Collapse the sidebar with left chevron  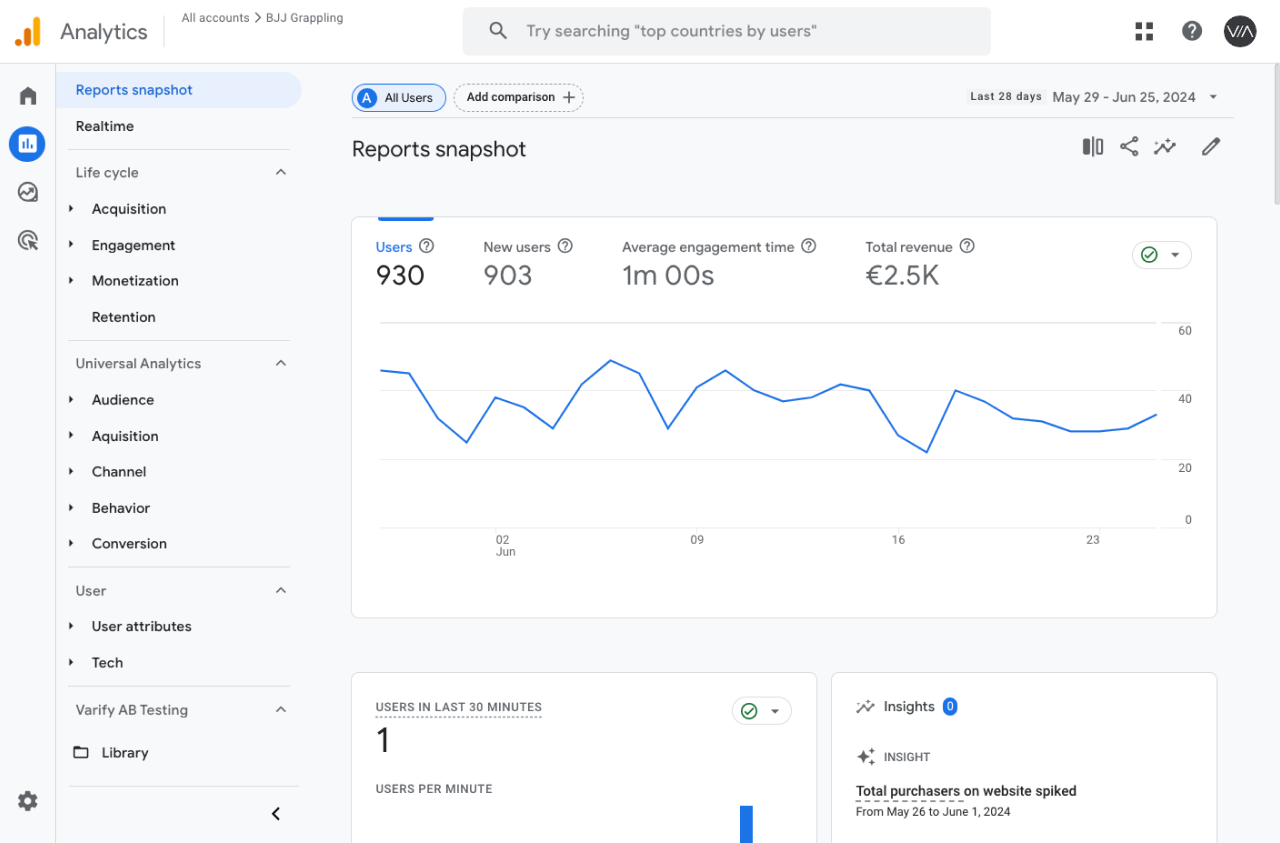(276, 814)
